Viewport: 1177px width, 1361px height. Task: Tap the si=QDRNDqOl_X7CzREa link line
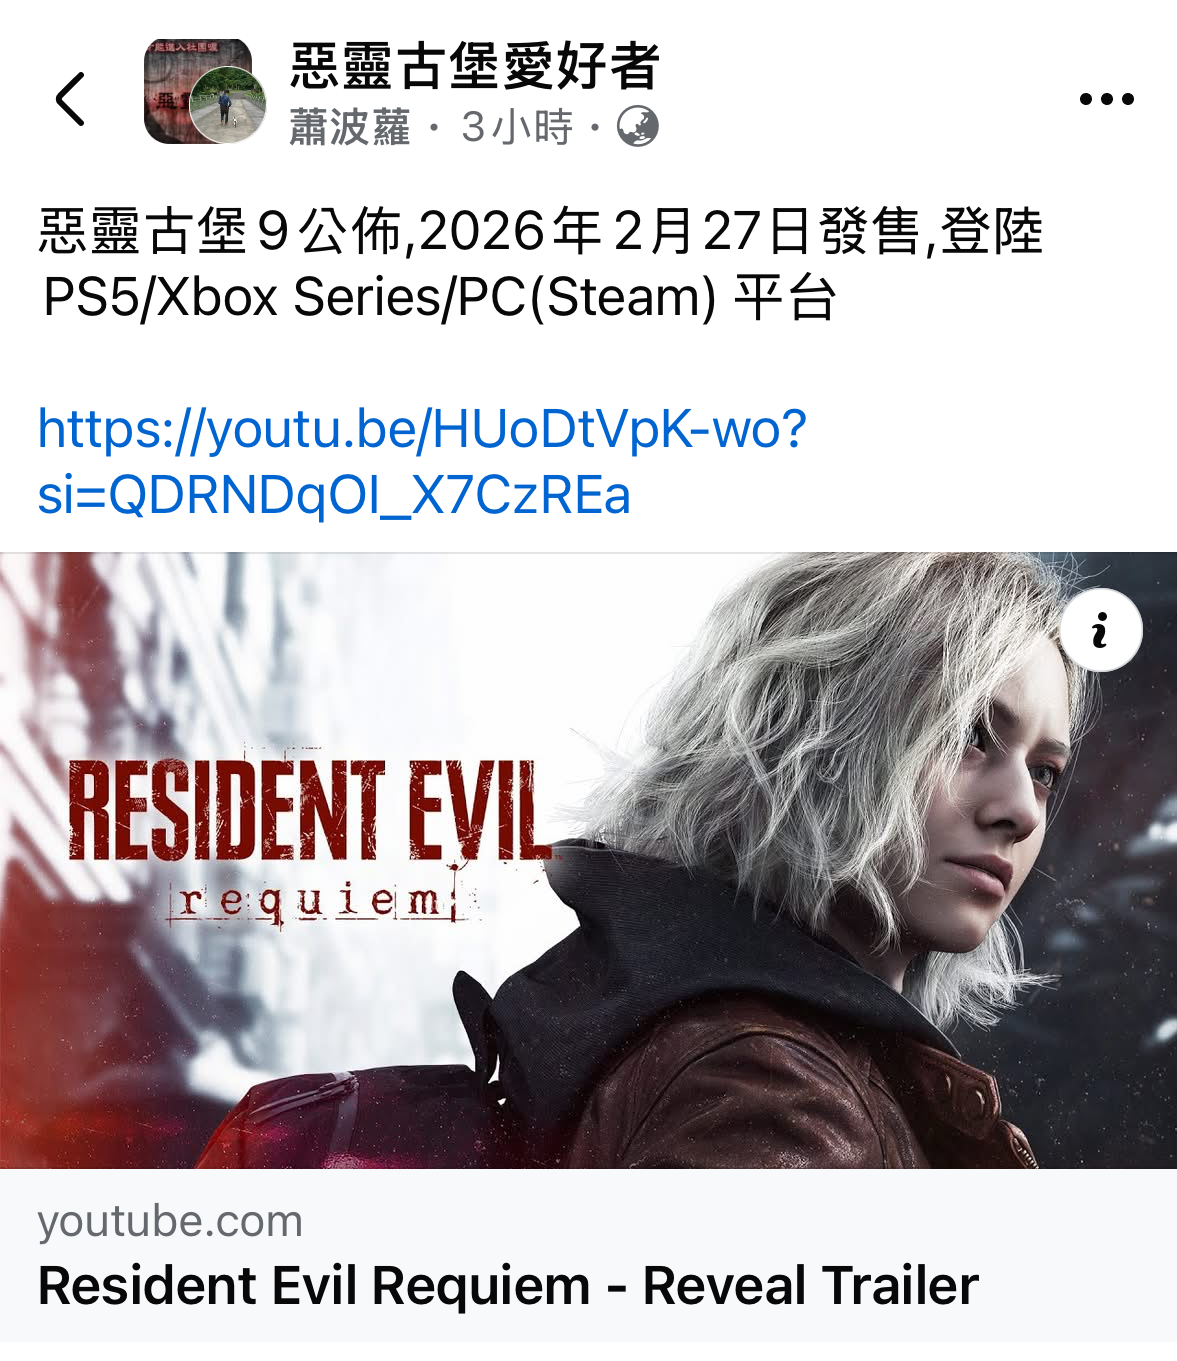(335, 495)
